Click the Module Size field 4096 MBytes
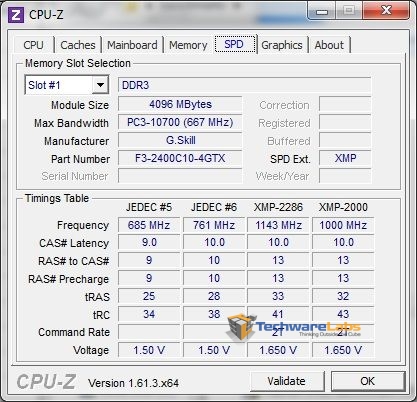 (180, 104)
